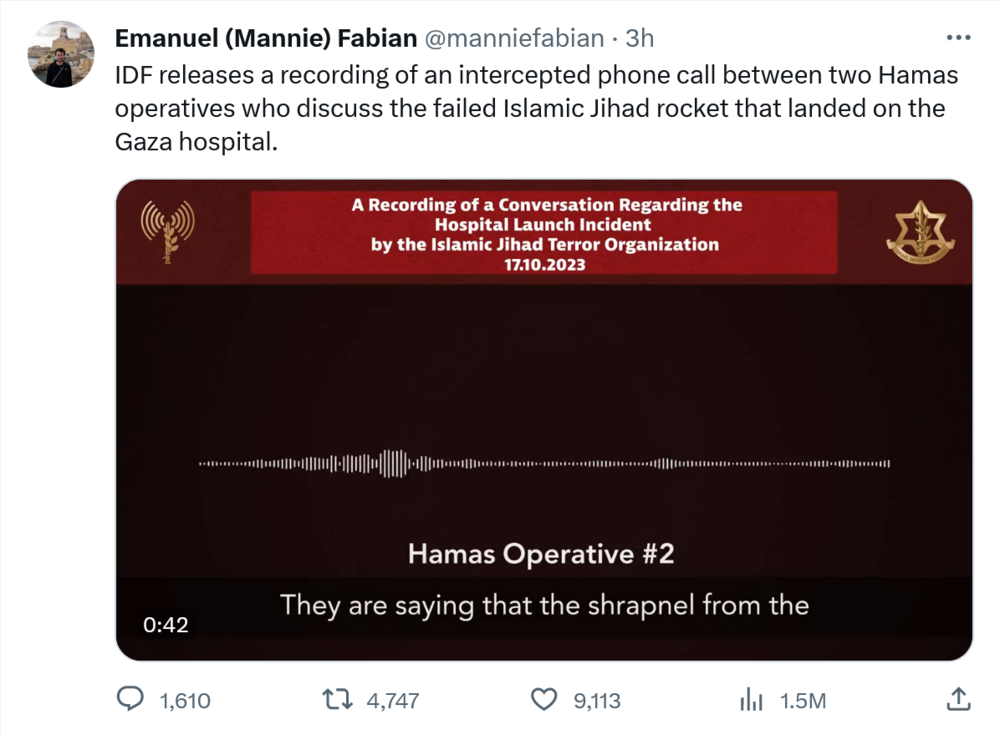
Task: Click the gold IDF emblem in the video
Action: [x=920, y=230]
